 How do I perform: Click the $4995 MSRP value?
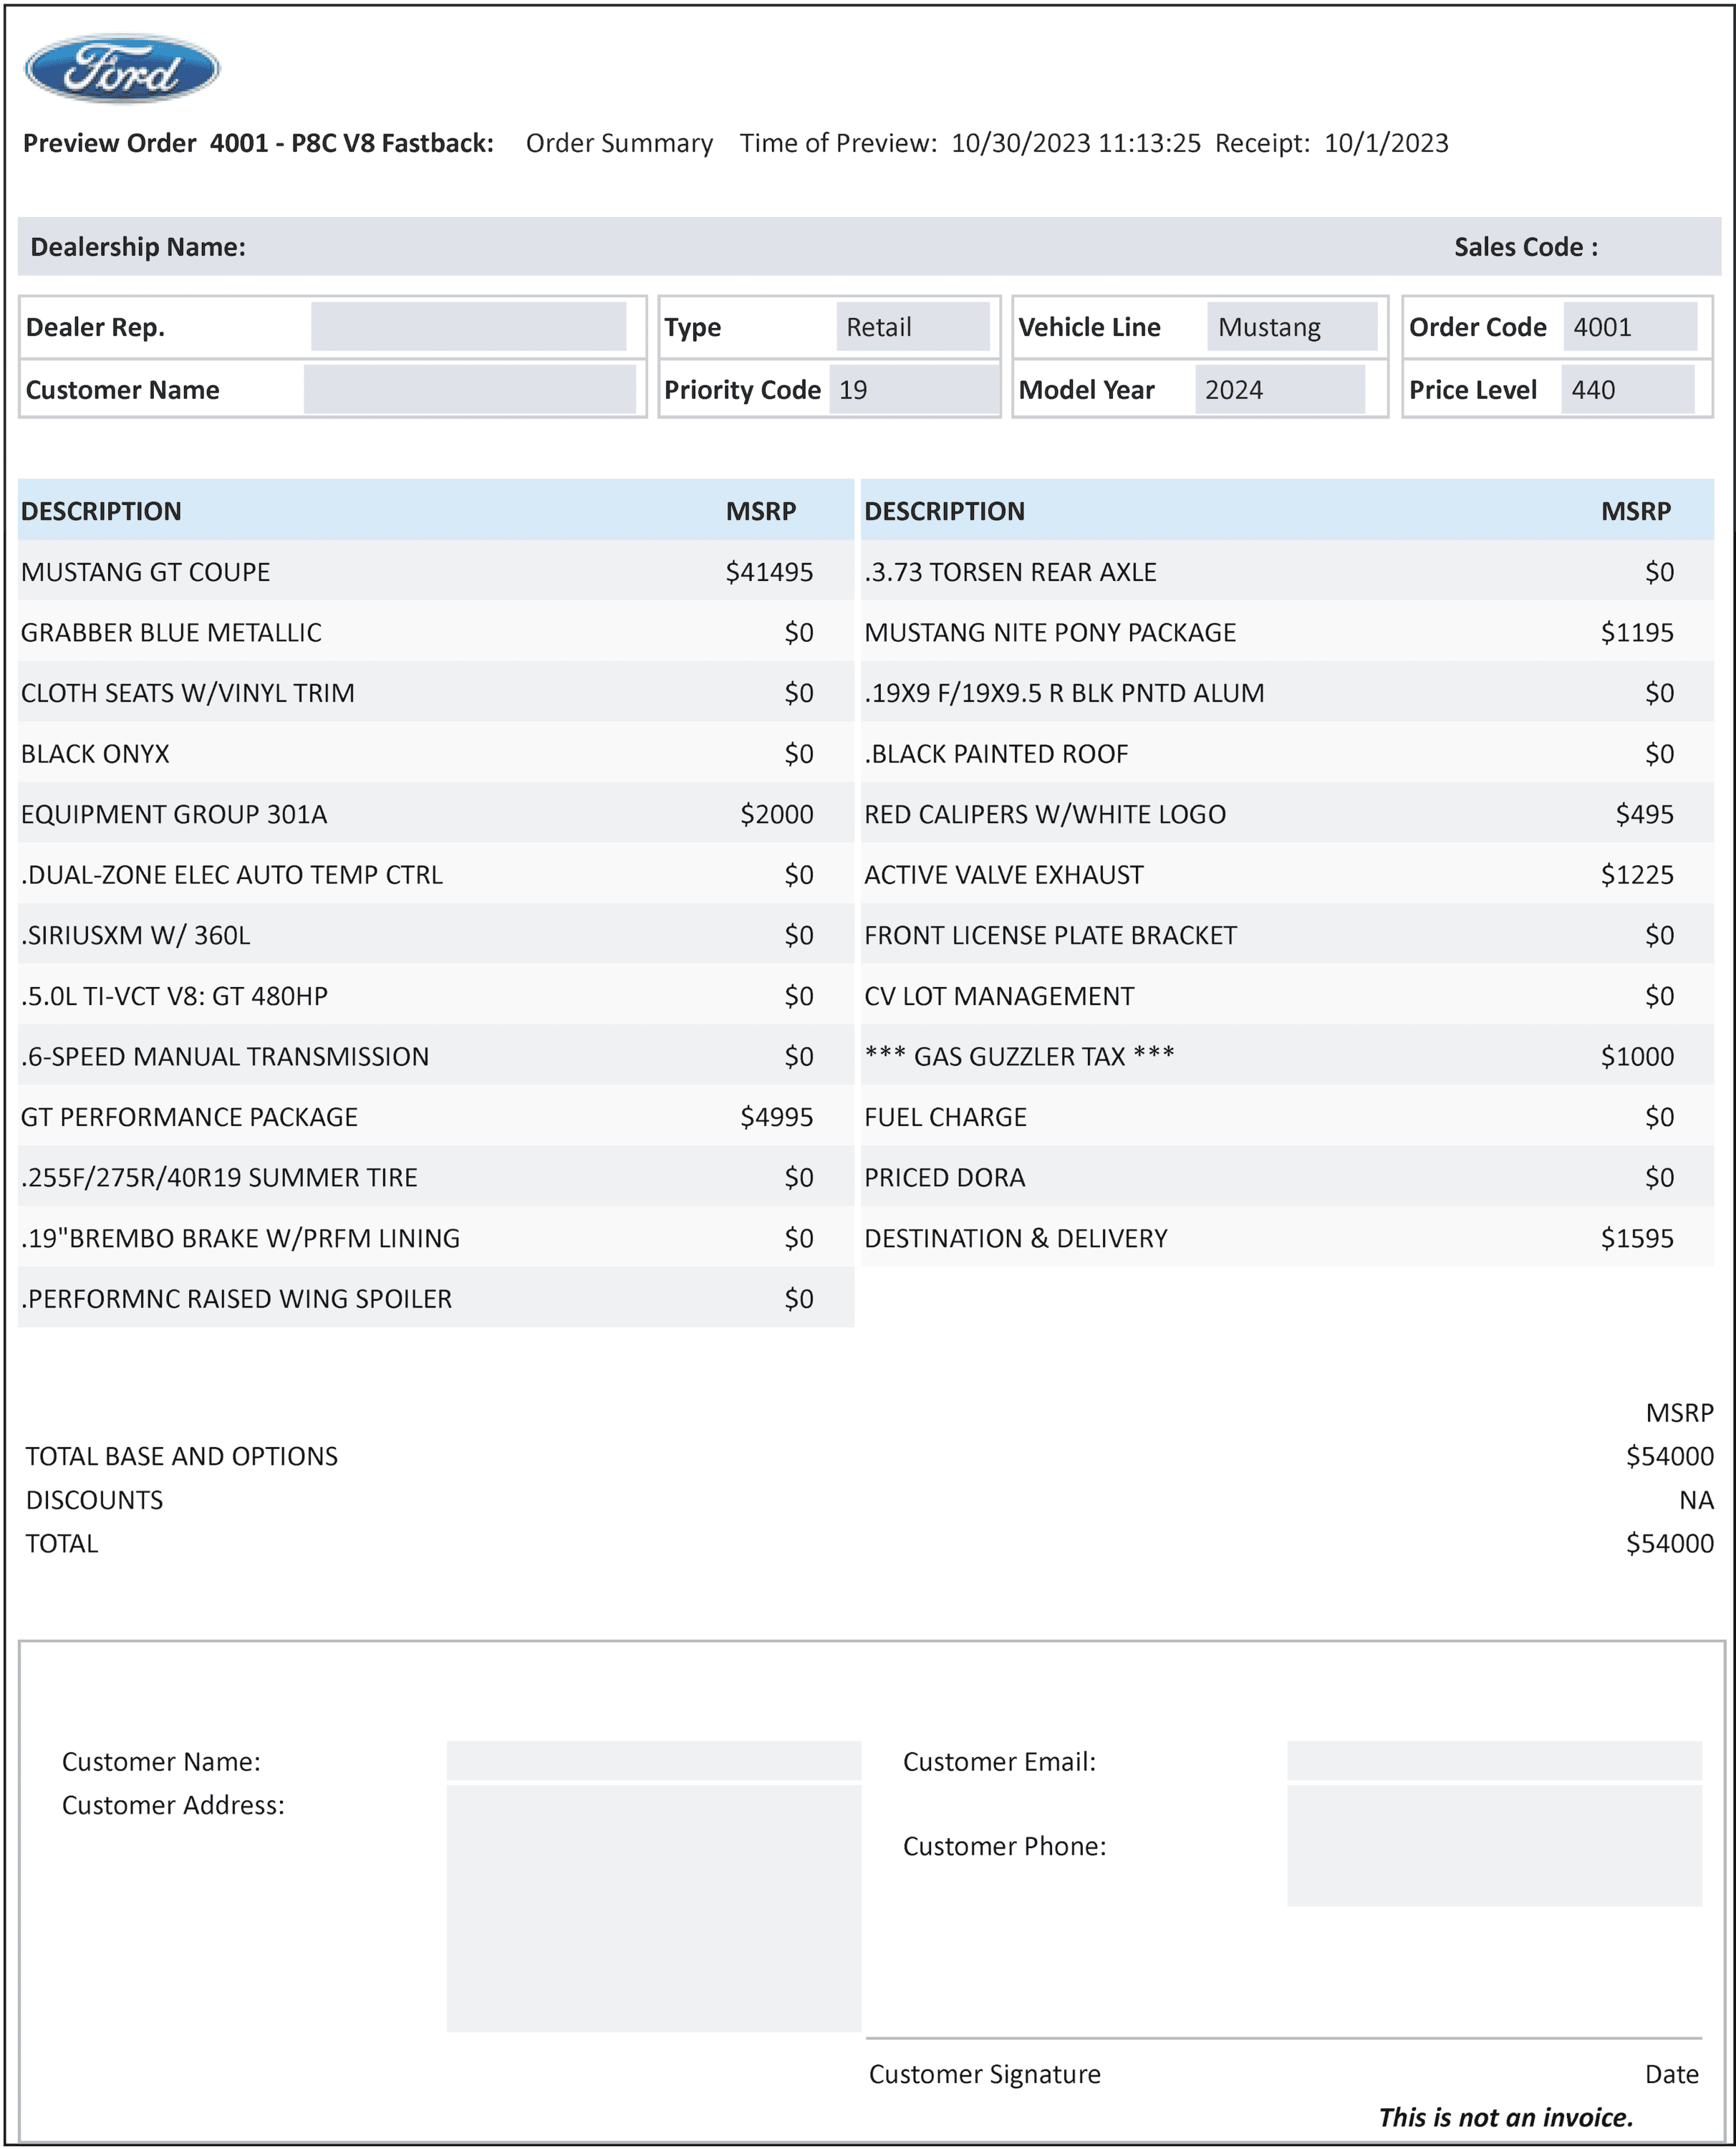point(776,1117)
